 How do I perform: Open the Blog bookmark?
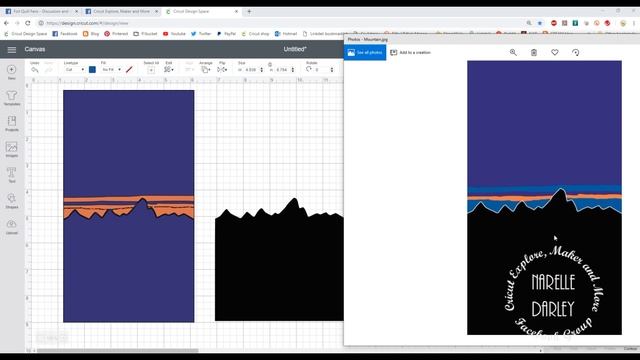(x=91, y=34)
